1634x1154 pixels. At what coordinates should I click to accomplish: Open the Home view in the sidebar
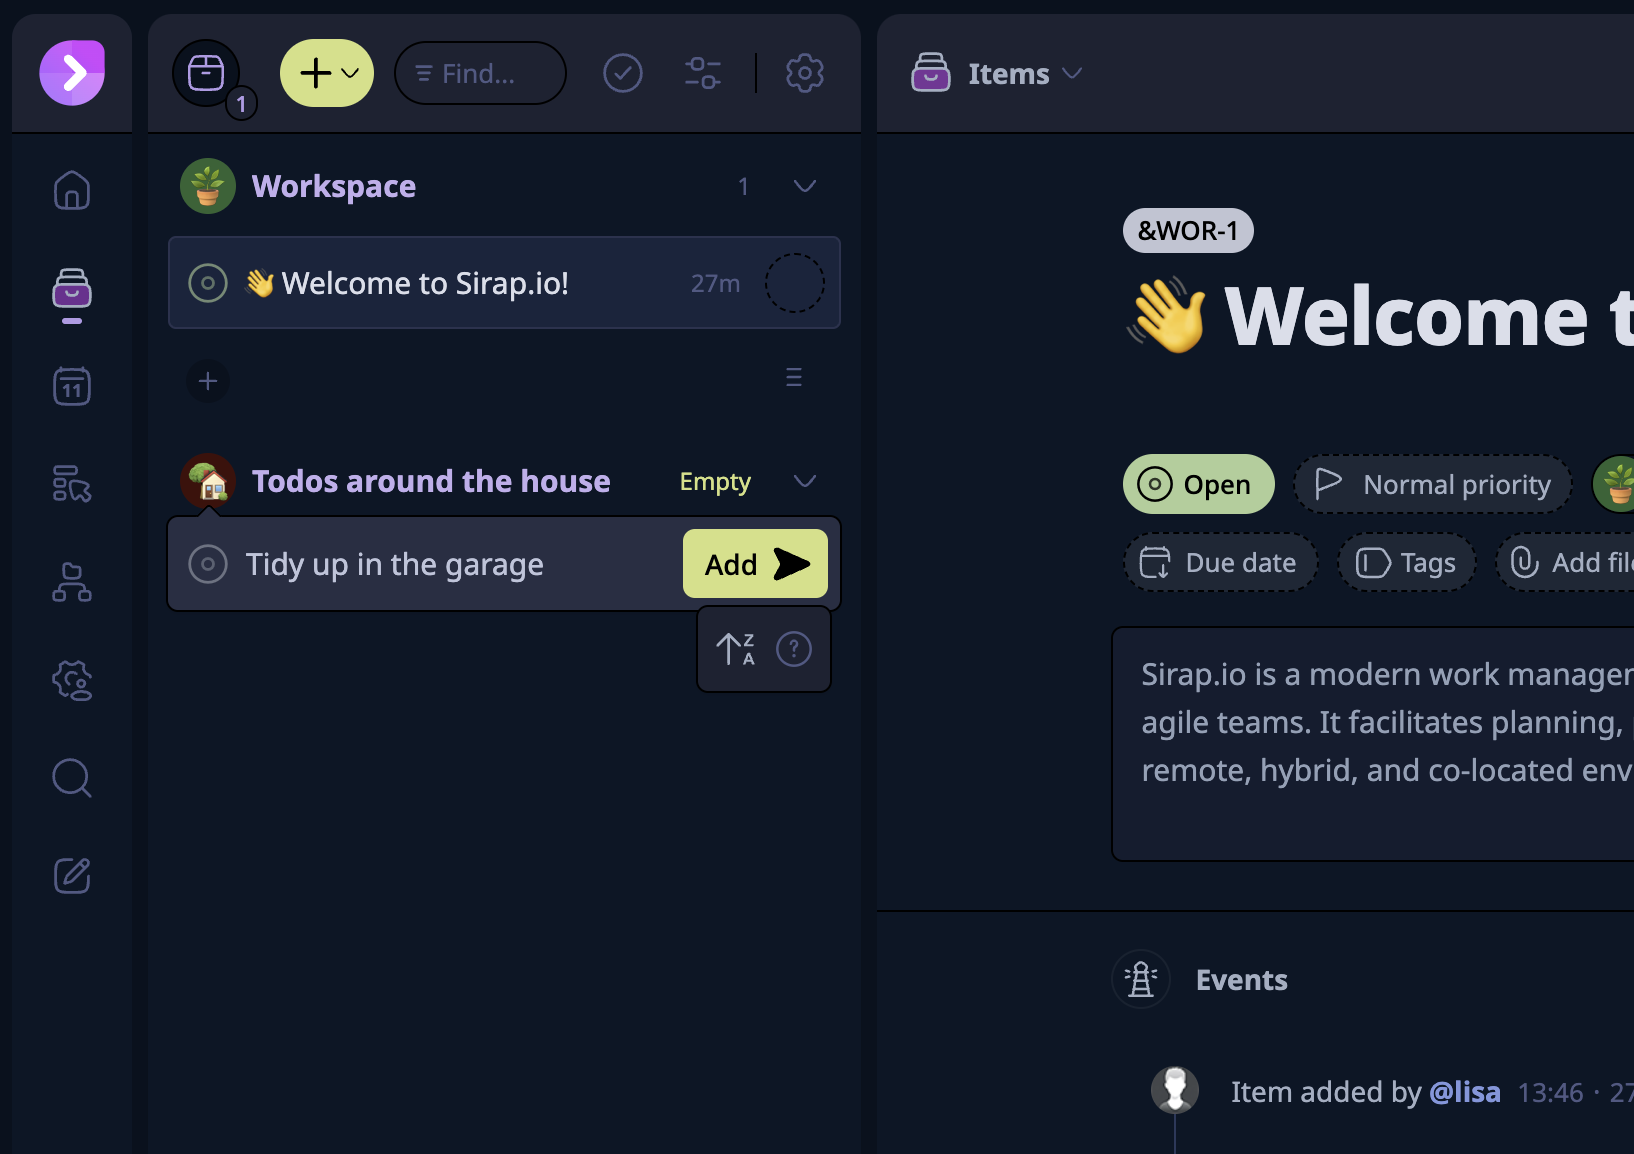pos(71,190)
